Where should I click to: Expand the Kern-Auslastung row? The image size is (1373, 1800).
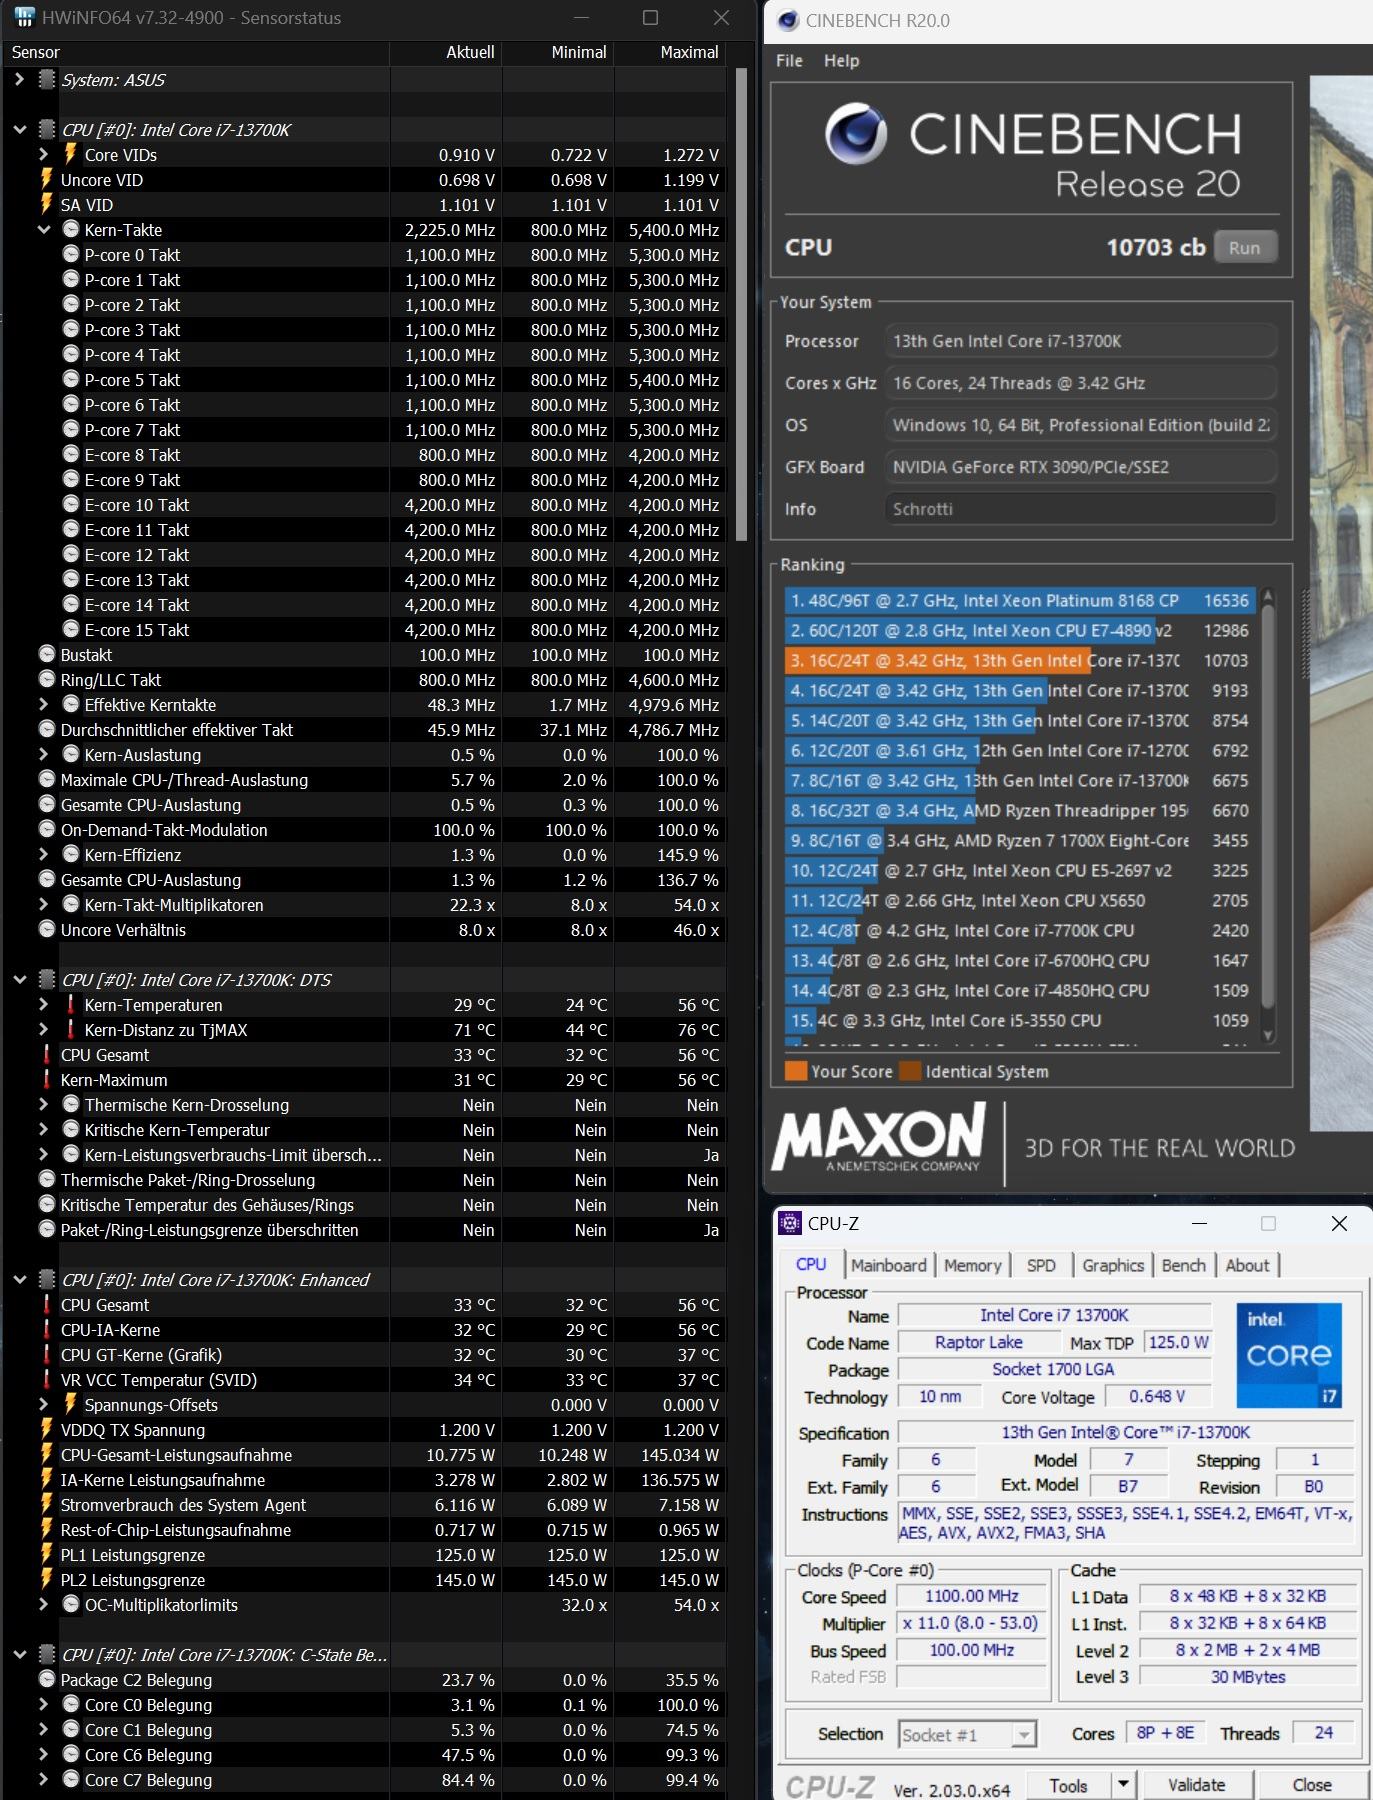click(x=43, y=755)
